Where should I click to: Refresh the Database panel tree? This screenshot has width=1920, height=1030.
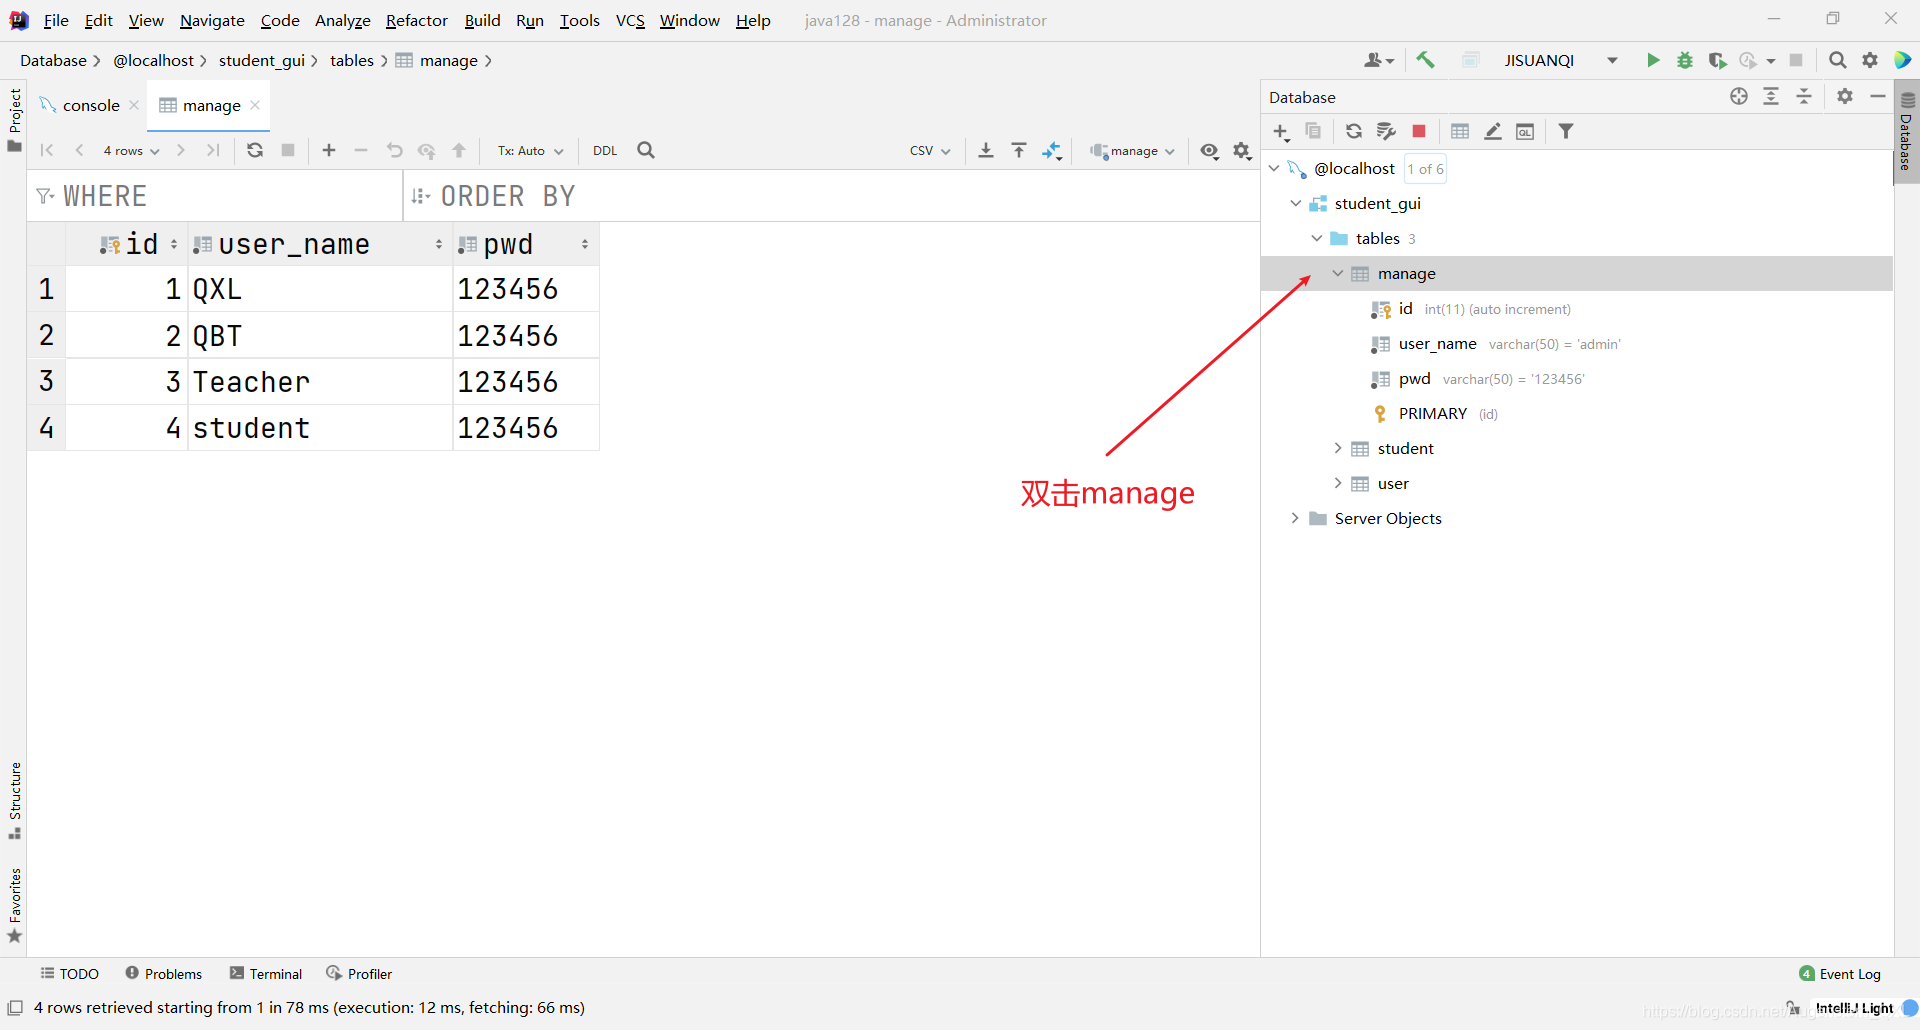click(1354, 131)
